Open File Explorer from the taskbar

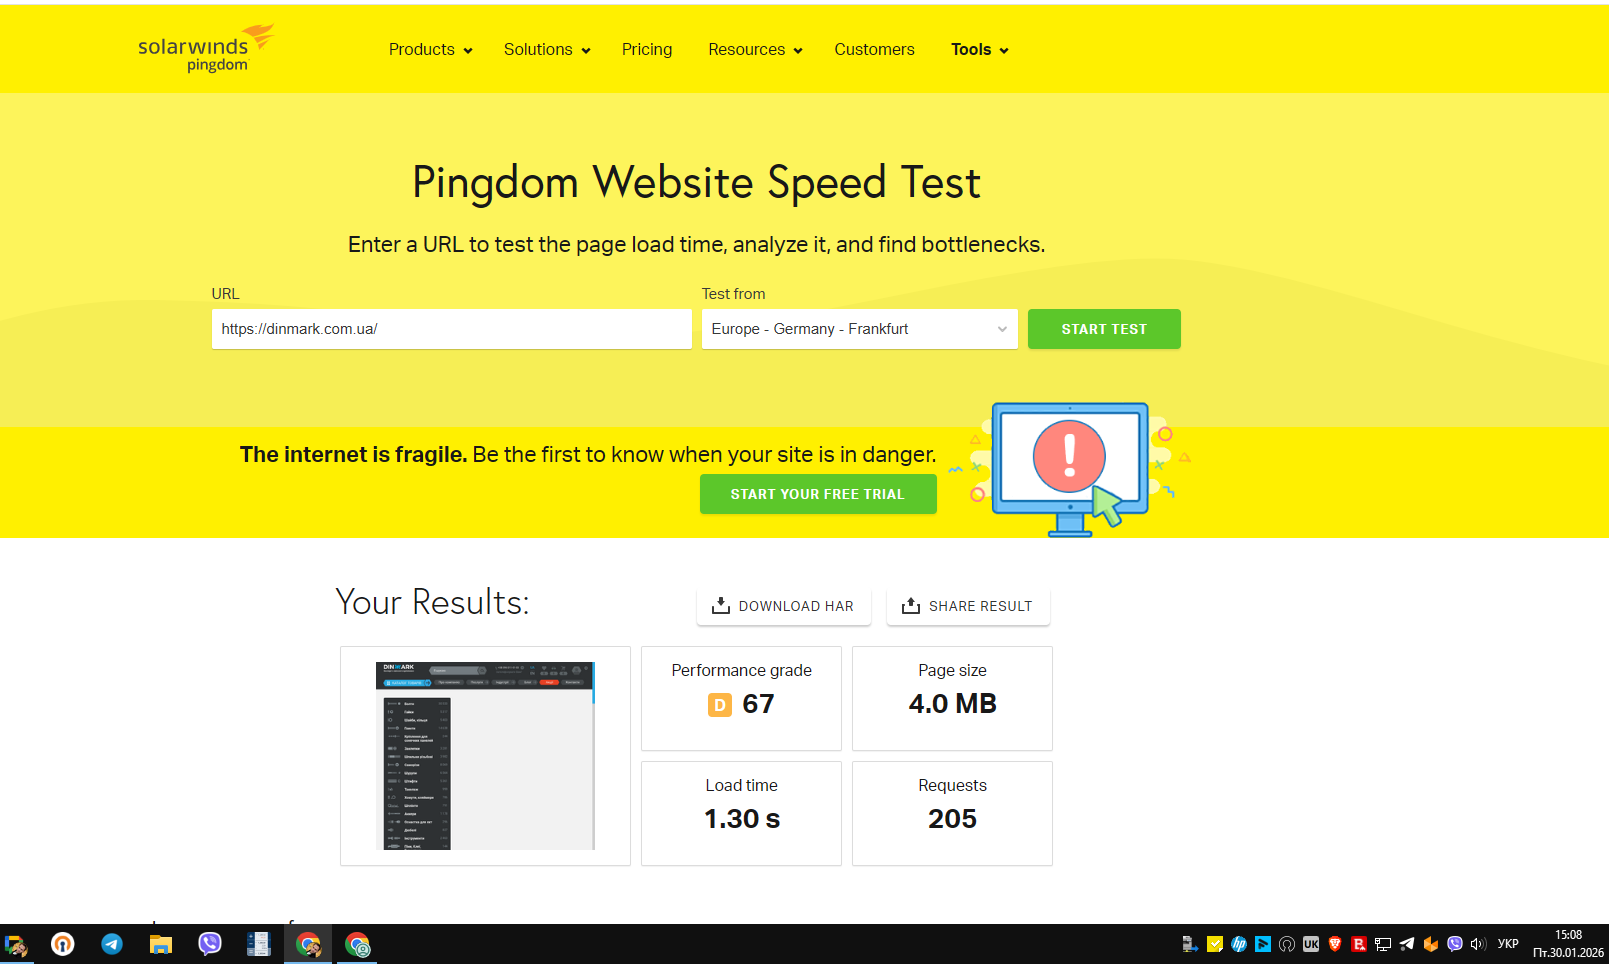pyautogui.click(x=161, y=944)
